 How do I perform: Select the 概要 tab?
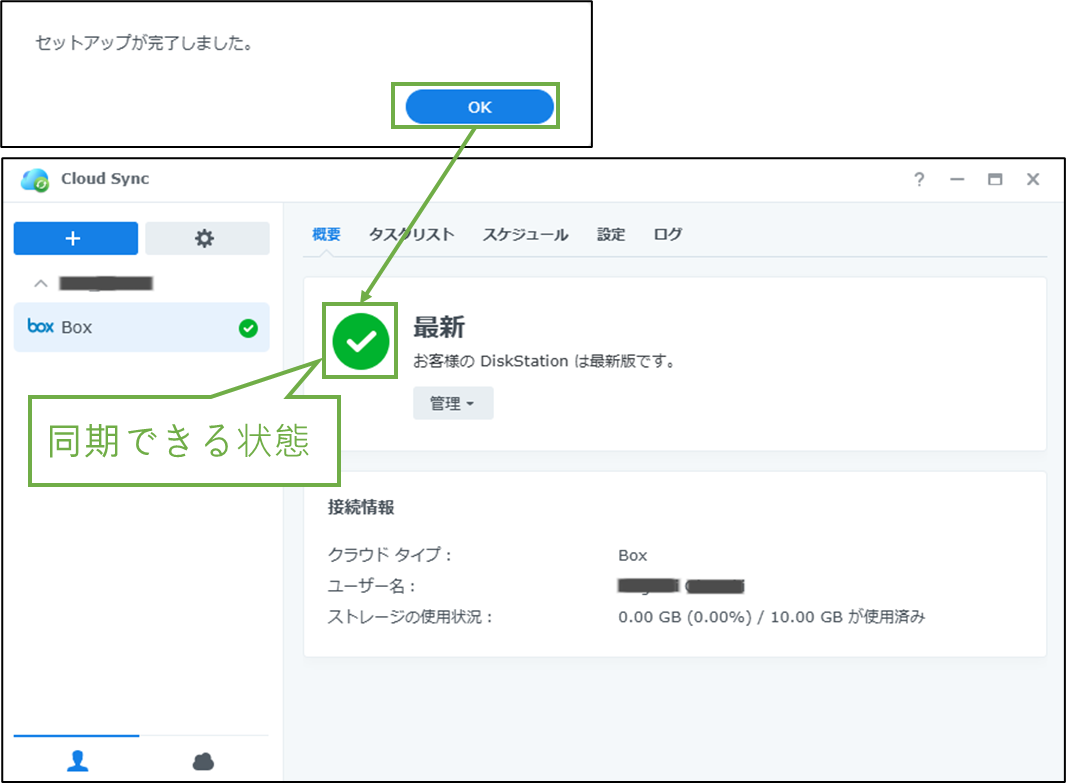(x=325, y=234)
